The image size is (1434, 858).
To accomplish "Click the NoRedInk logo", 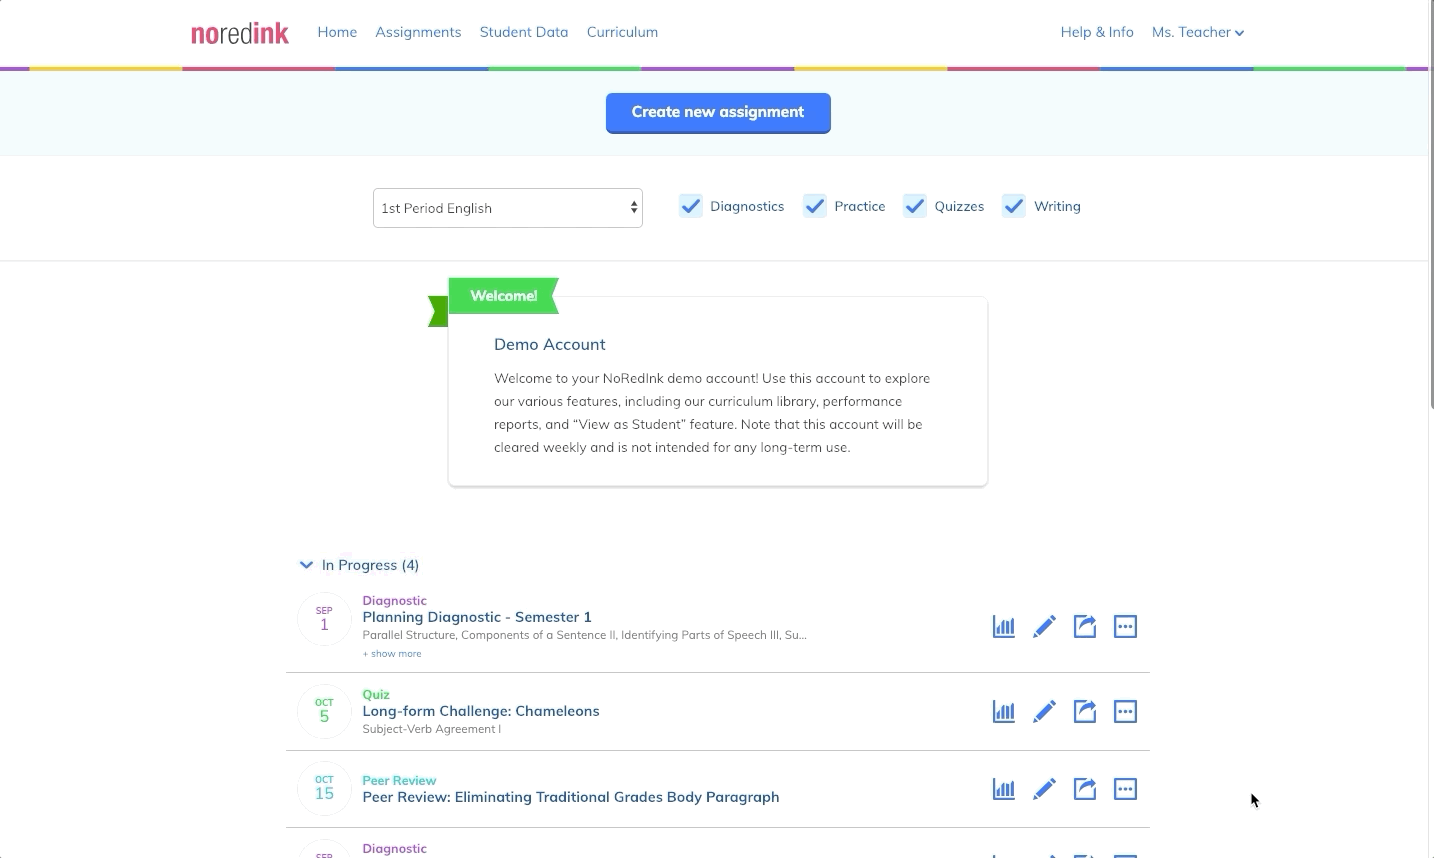I will [240, 33].
